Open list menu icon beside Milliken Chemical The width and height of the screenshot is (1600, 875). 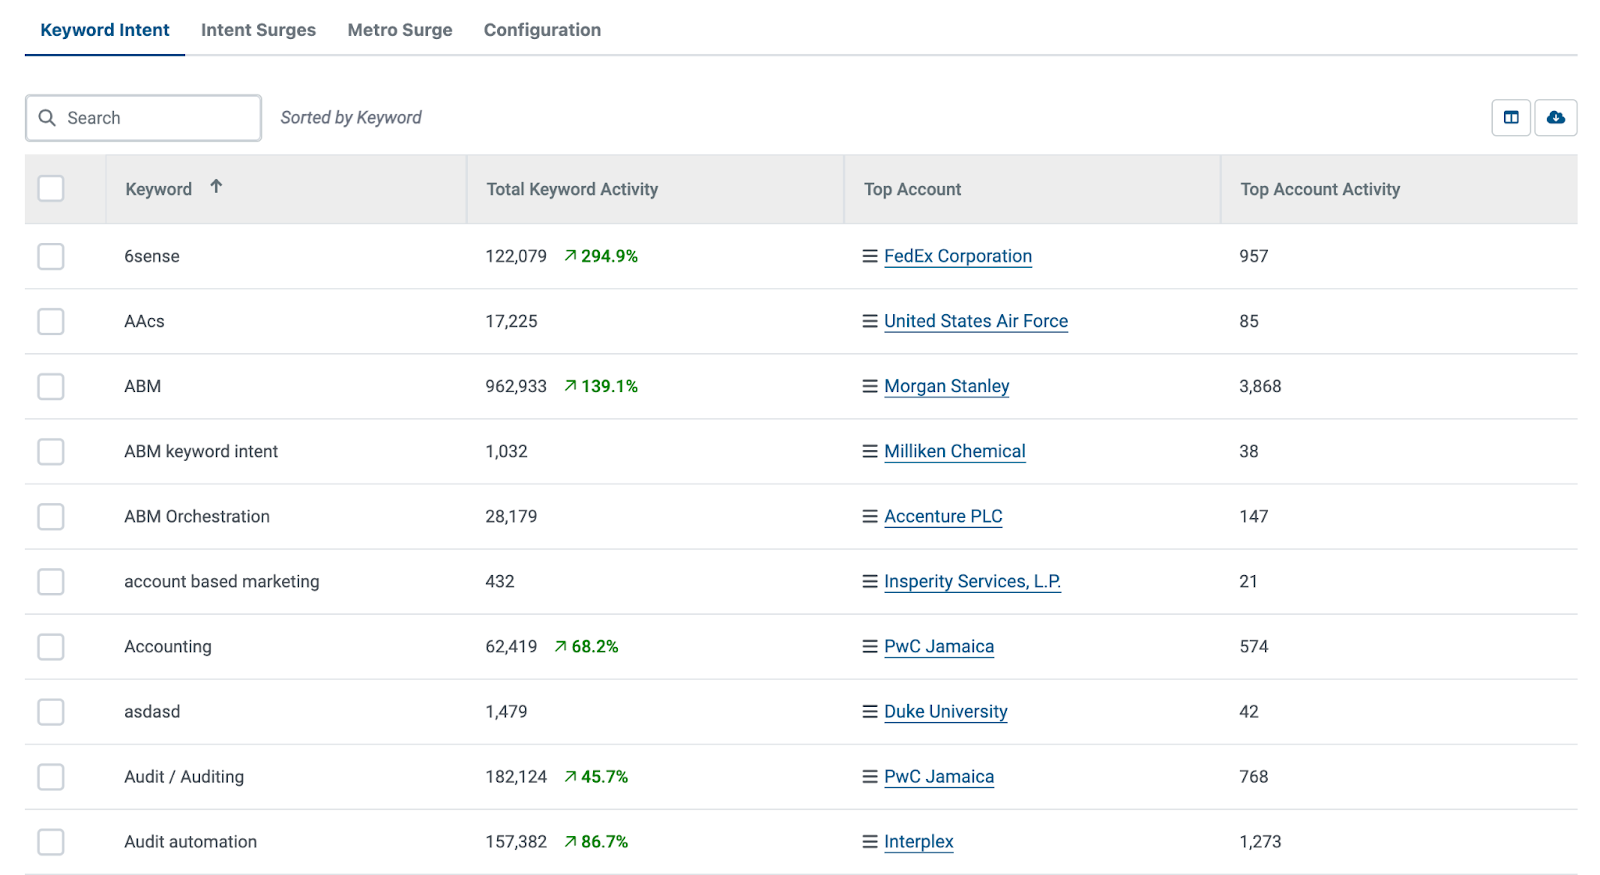(870, 451)
